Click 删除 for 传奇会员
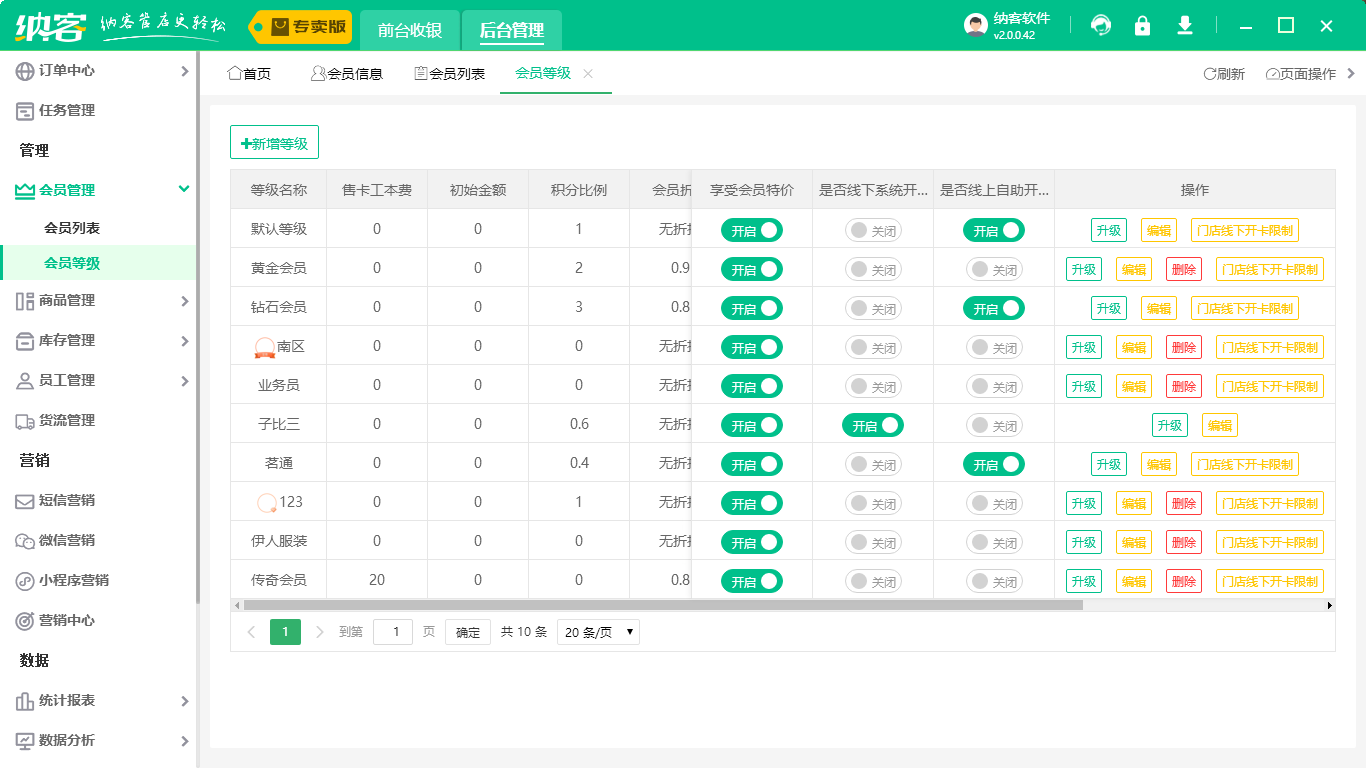Image resolution: width=1366 pixels, height=768 pixels. (1183, 580)
